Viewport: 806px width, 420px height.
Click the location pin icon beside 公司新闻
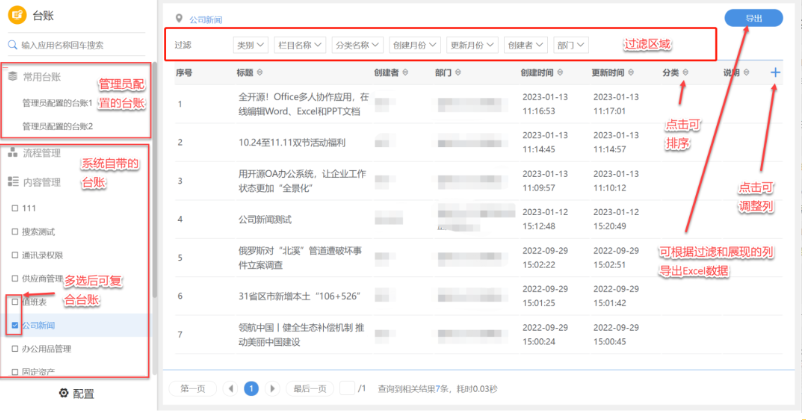click(179, 19)
